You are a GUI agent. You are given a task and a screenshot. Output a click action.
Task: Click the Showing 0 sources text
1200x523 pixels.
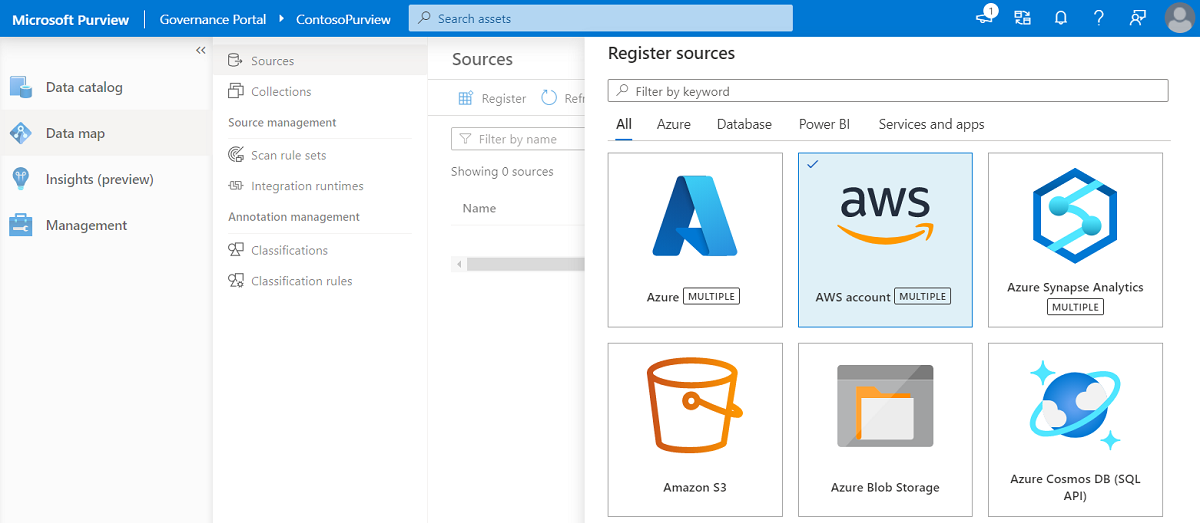[x=502, y=172]
